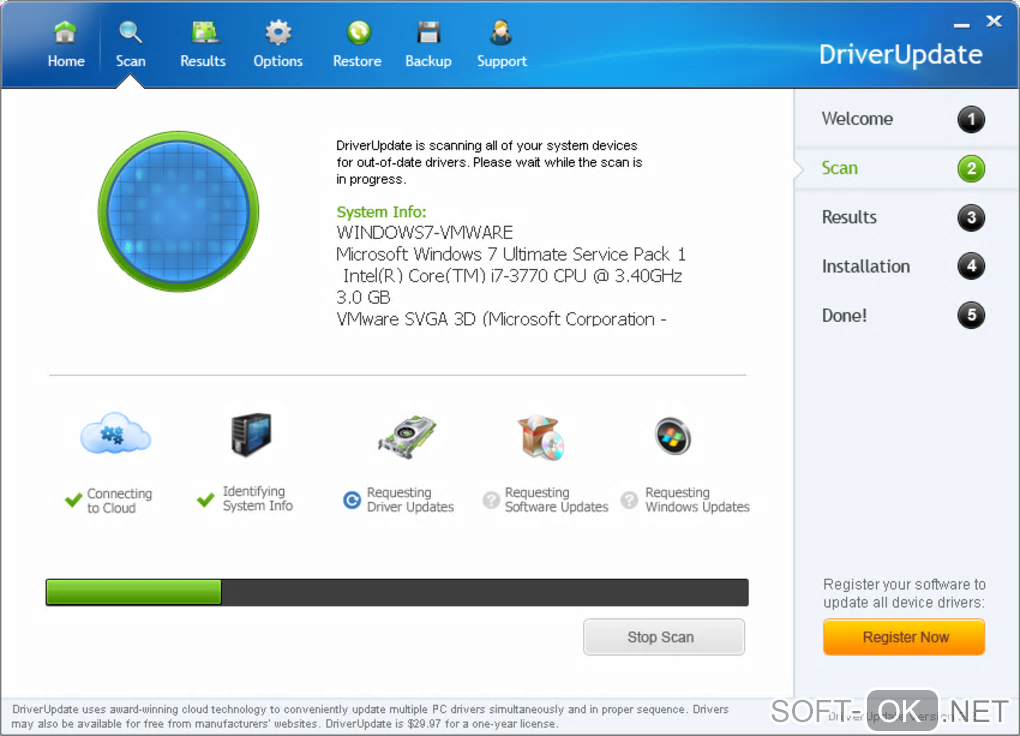This screenshot has height=736, width=1020.
Task: Click the Requesting Driver Updates spinner icon
Action: tap(352, 500)
